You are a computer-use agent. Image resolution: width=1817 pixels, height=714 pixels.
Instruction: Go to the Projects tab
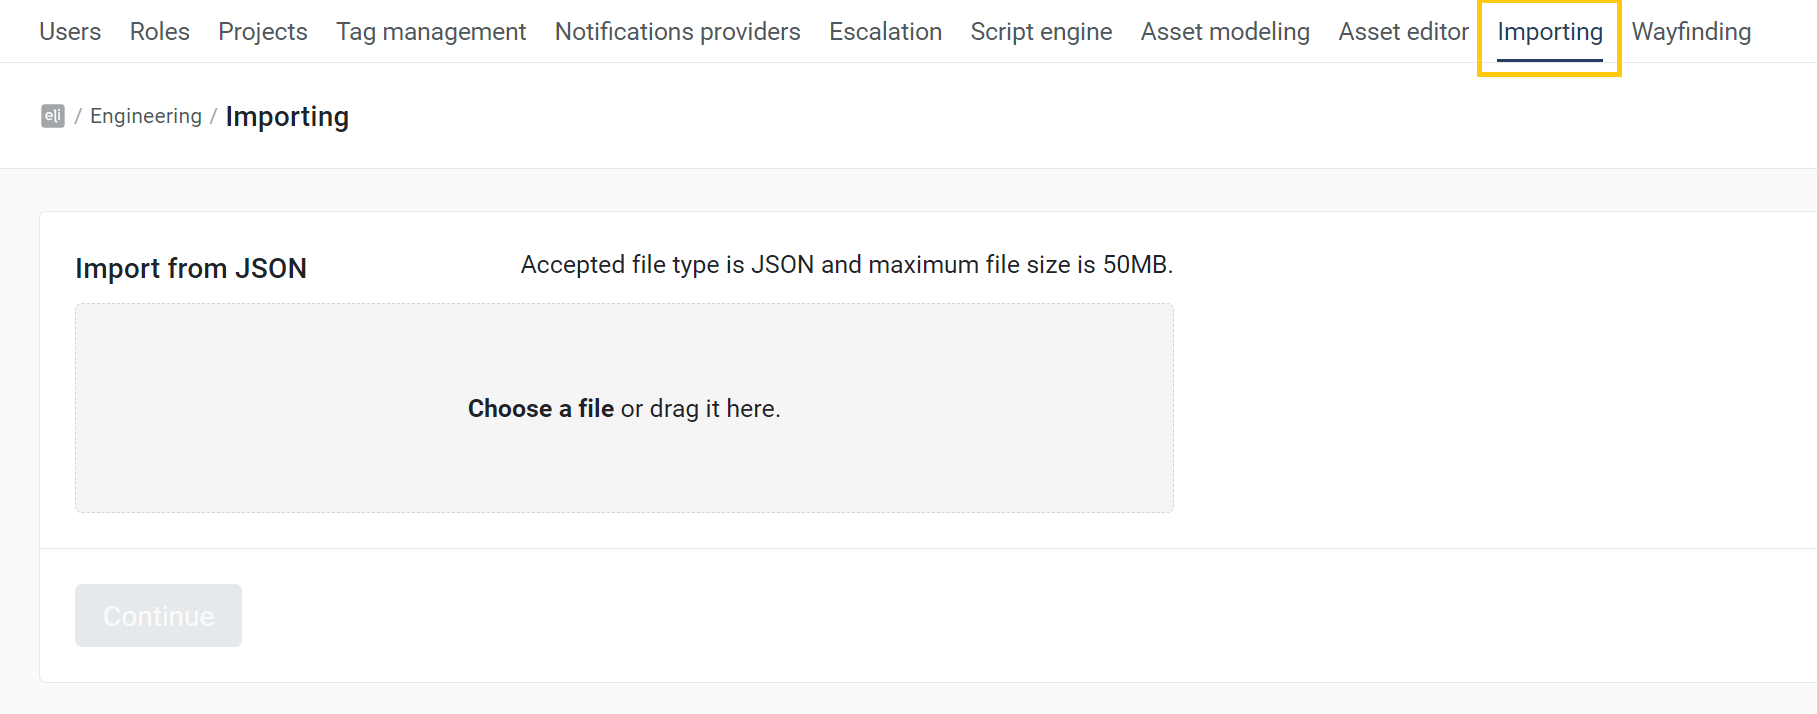tap(263, 32)
